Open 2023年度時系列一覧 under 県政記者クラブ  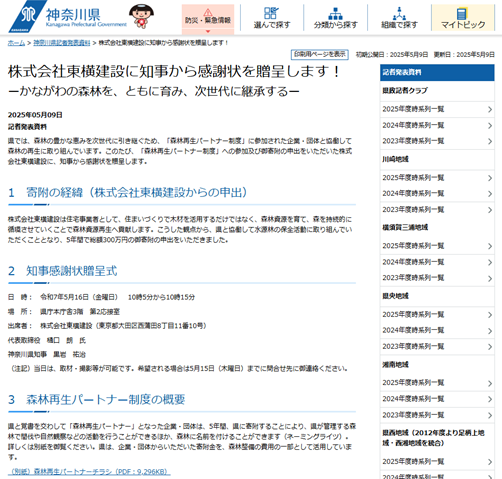pos(437,141)
